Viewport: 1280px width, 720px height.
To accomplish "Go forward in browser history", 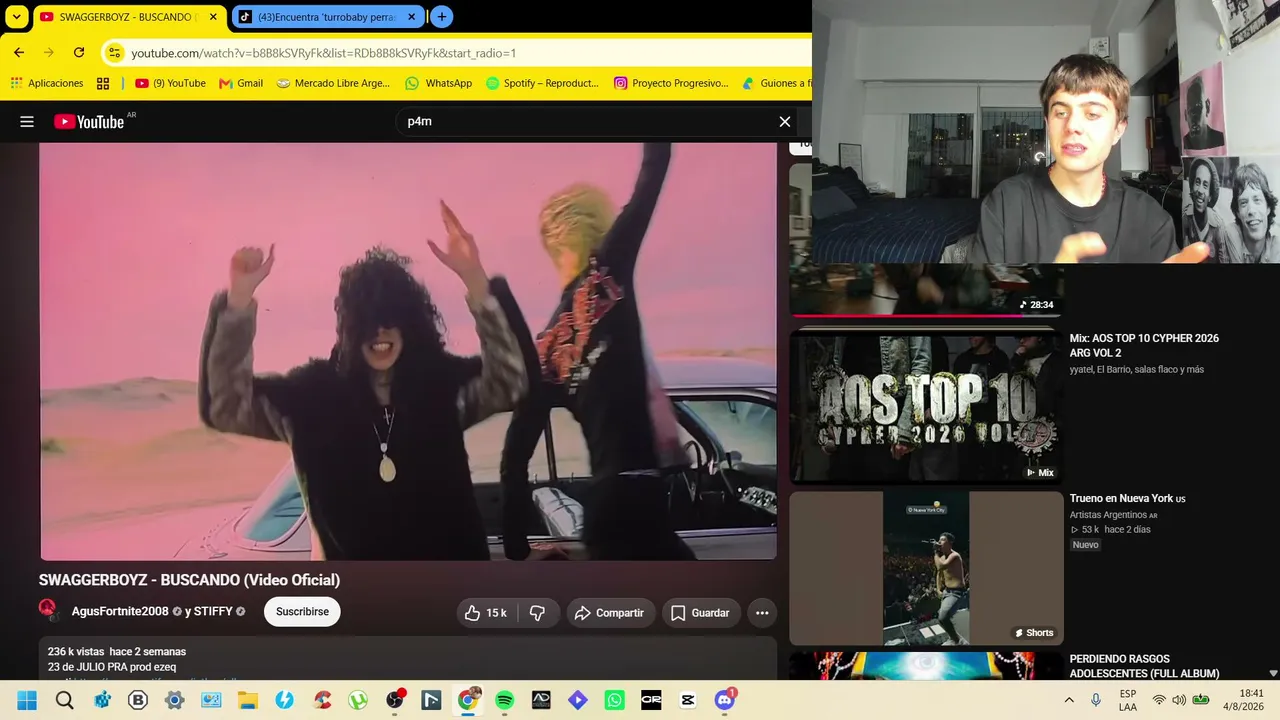I will click(x=48, y=52).
